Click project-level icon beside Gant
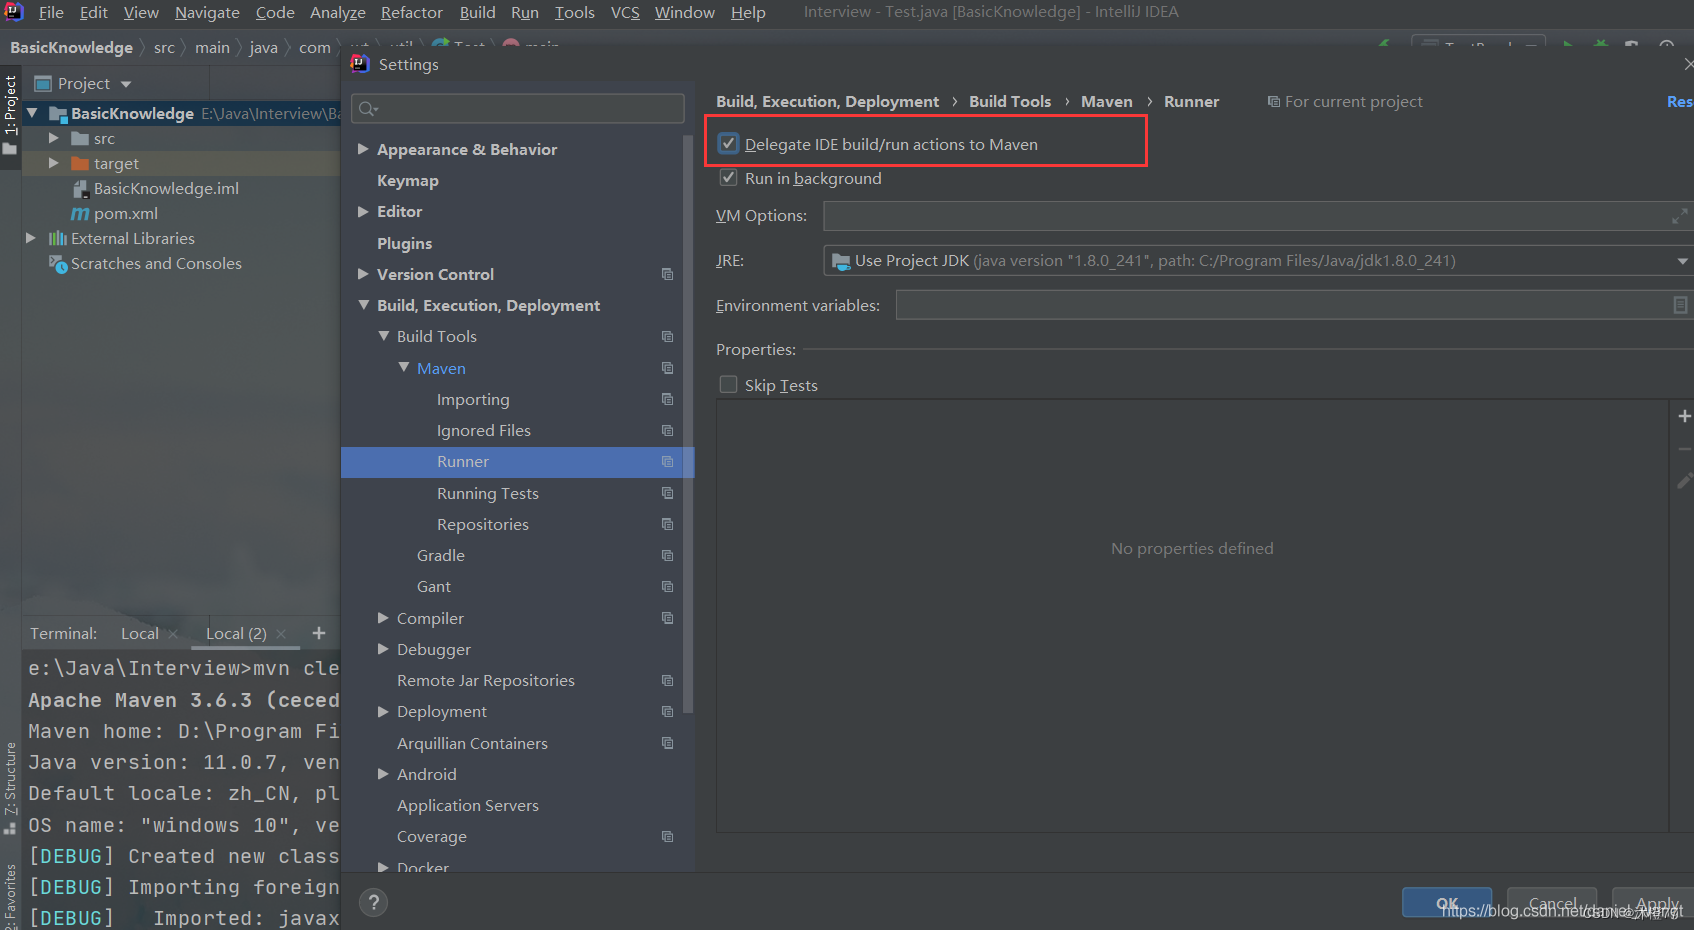The image size is (1694, 930). (x=667, y=586)
